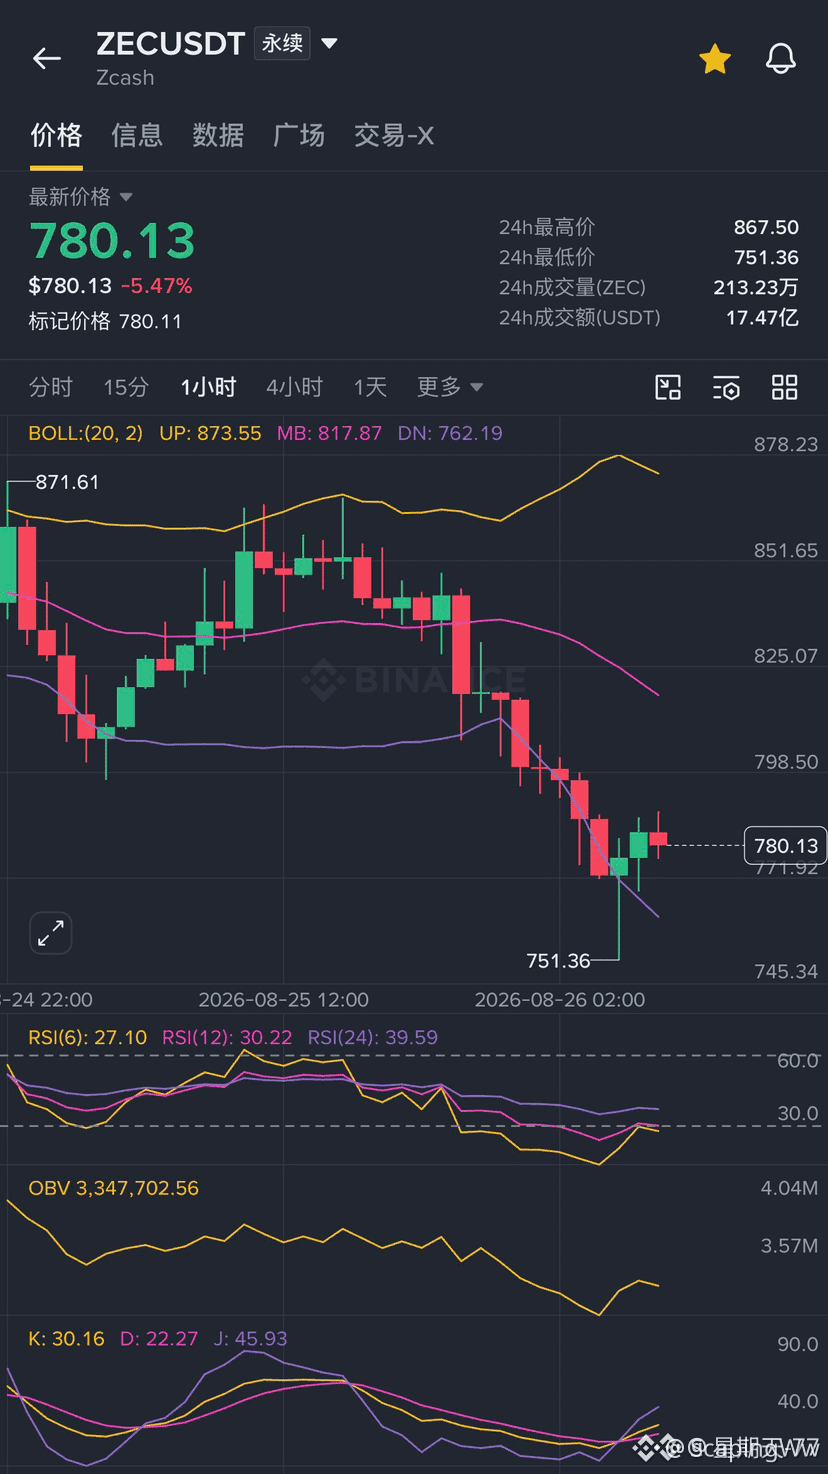This screenshot has width=828, height=1474.
Task: Tap the RSI(6): 27.10 label
Action: [x=87, y=1037]
